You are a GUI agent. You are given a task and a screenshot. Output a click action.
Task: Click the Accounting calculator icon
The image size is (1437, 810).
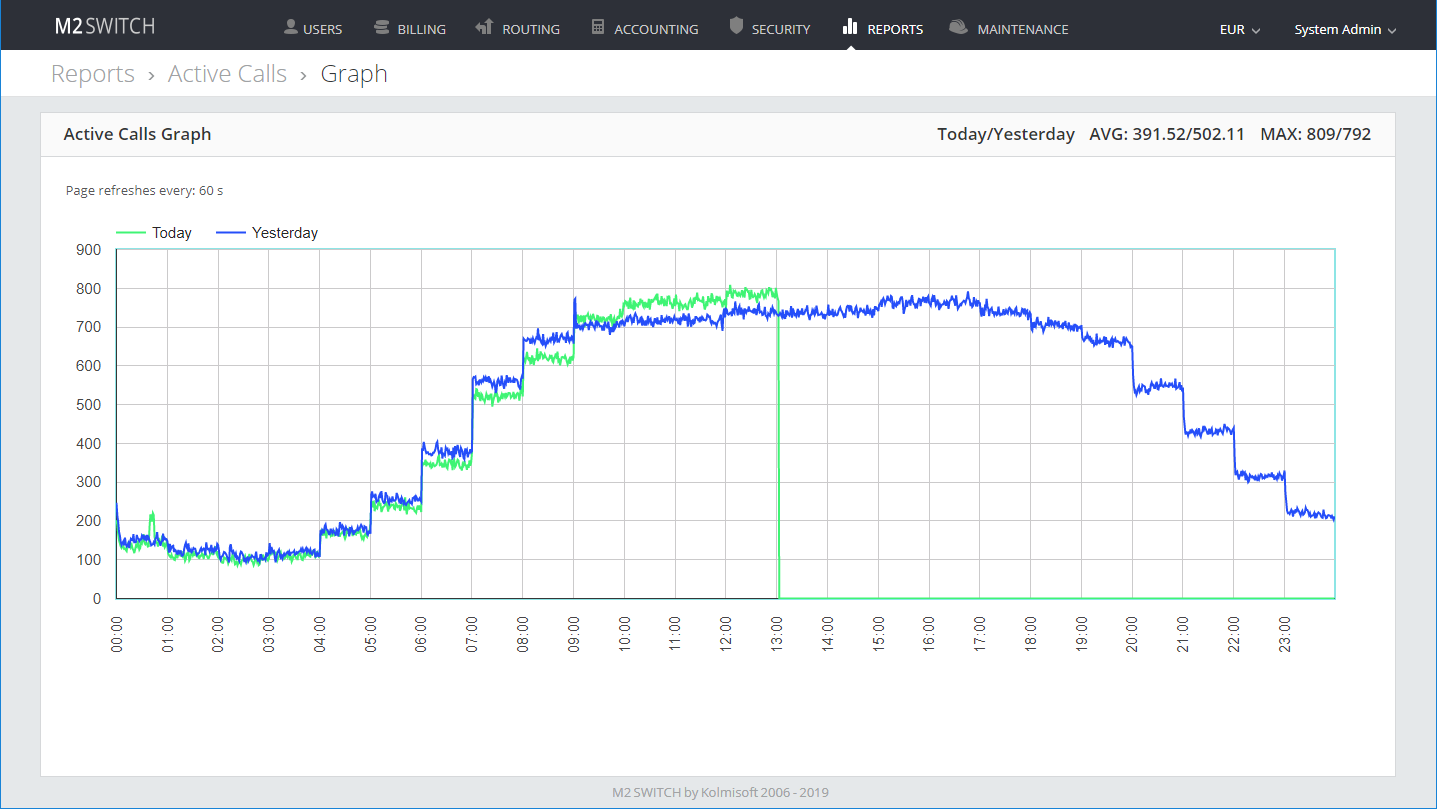pyautogui.click(x=598, y=27)
